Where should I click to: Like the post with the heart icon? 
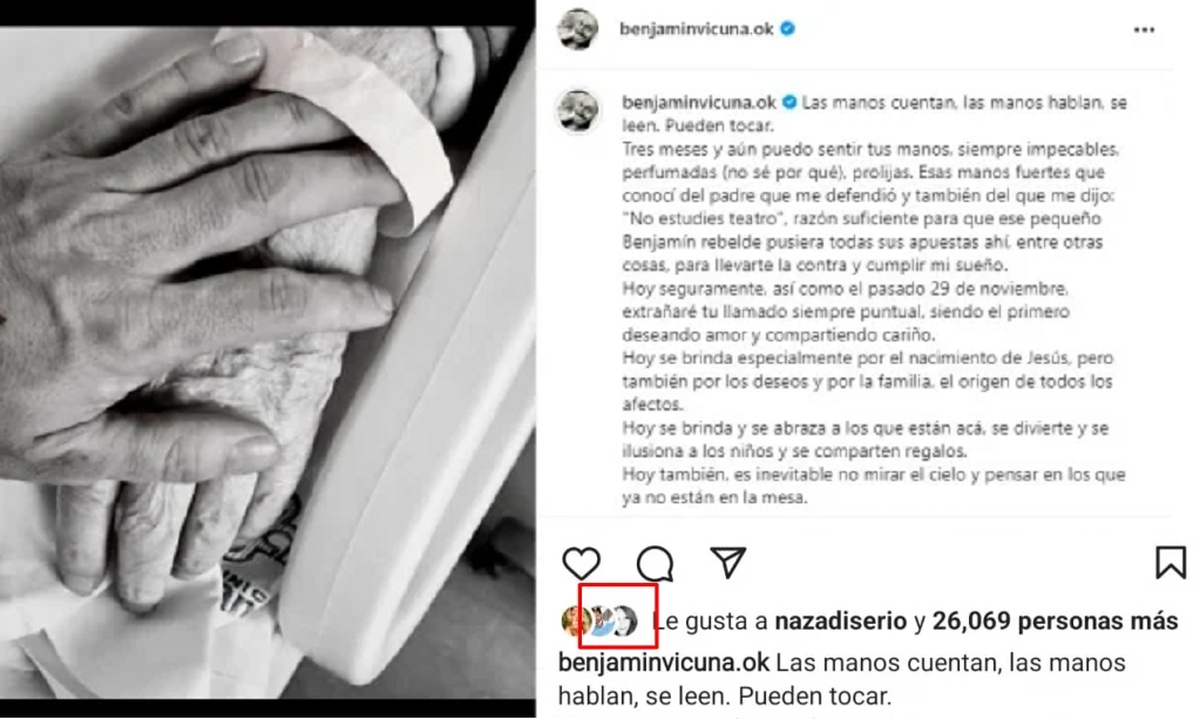click(x=581, y=563)
